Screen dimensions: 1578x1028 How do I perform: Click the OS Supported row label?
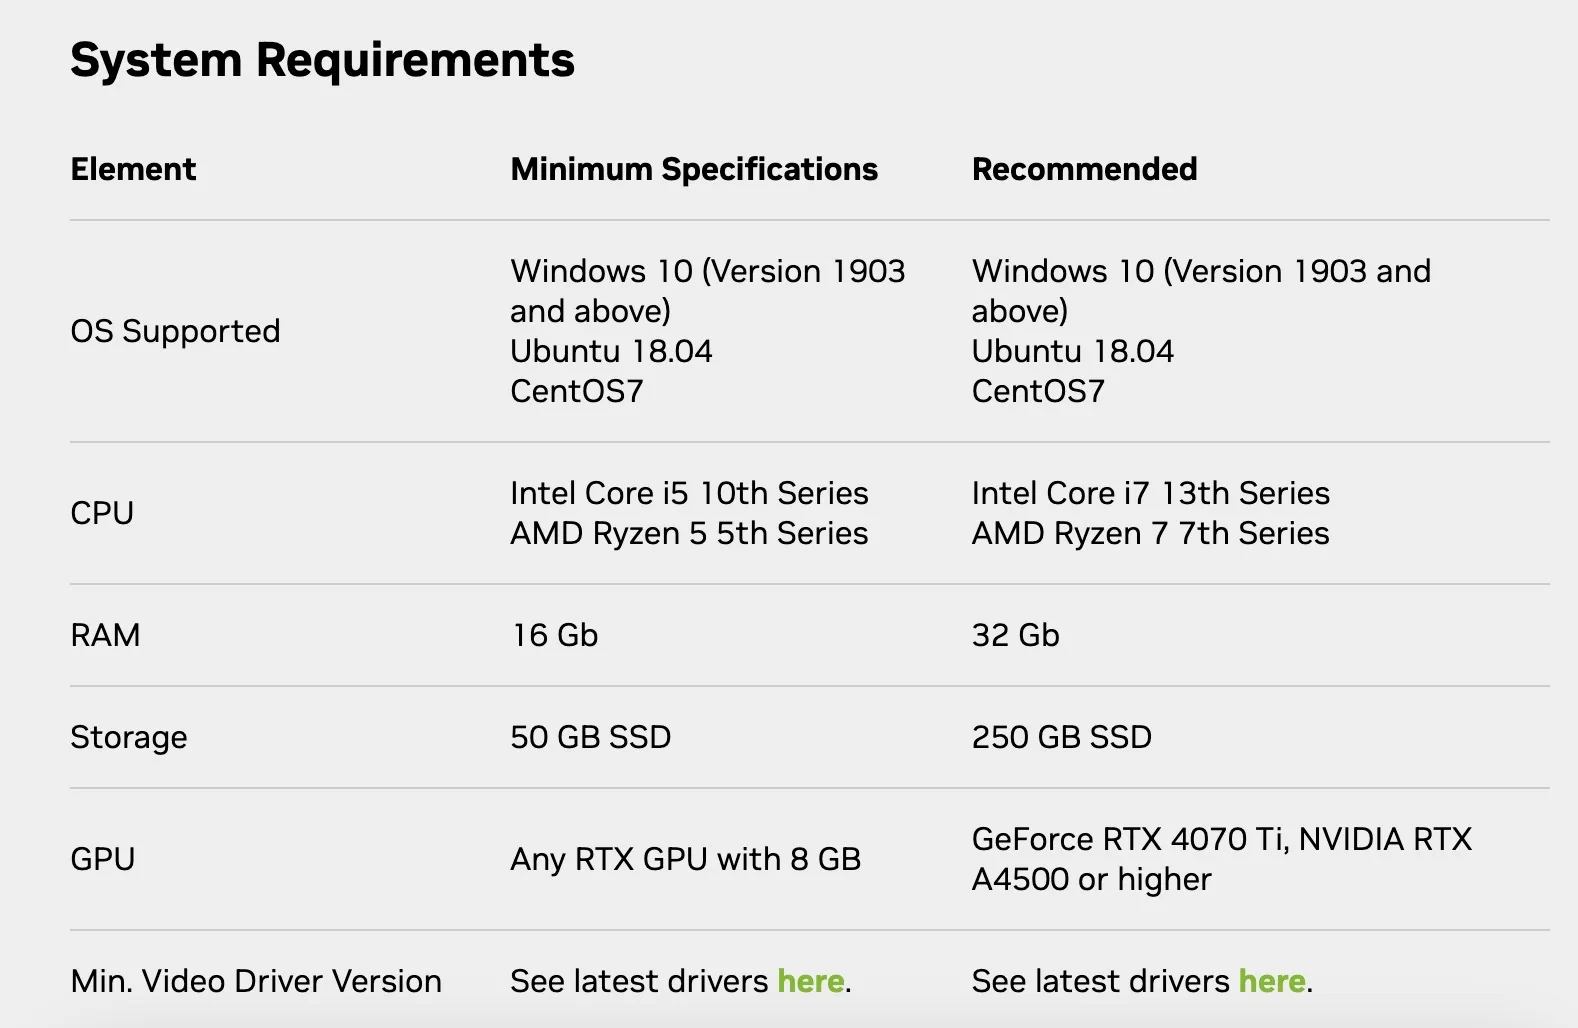(175, 331)
